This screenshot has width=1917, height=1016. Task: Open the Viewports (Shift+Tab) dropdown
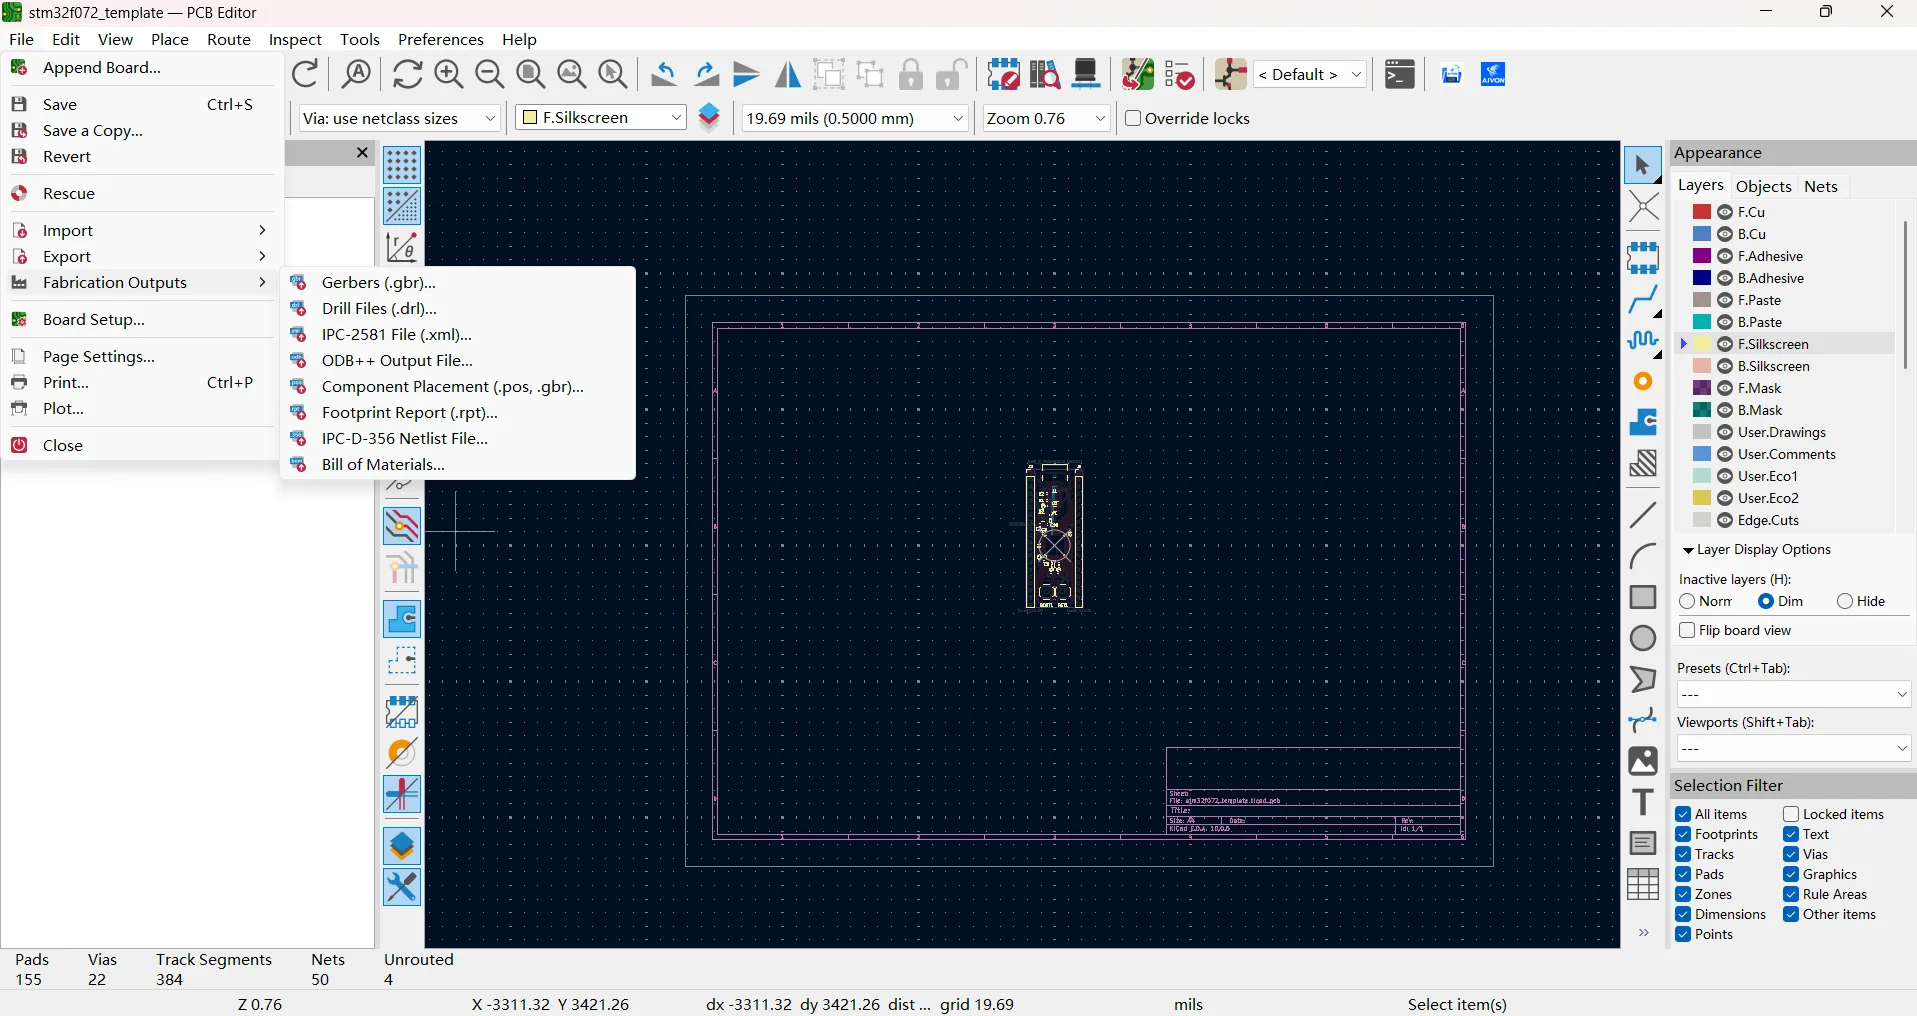[1794, 748]
